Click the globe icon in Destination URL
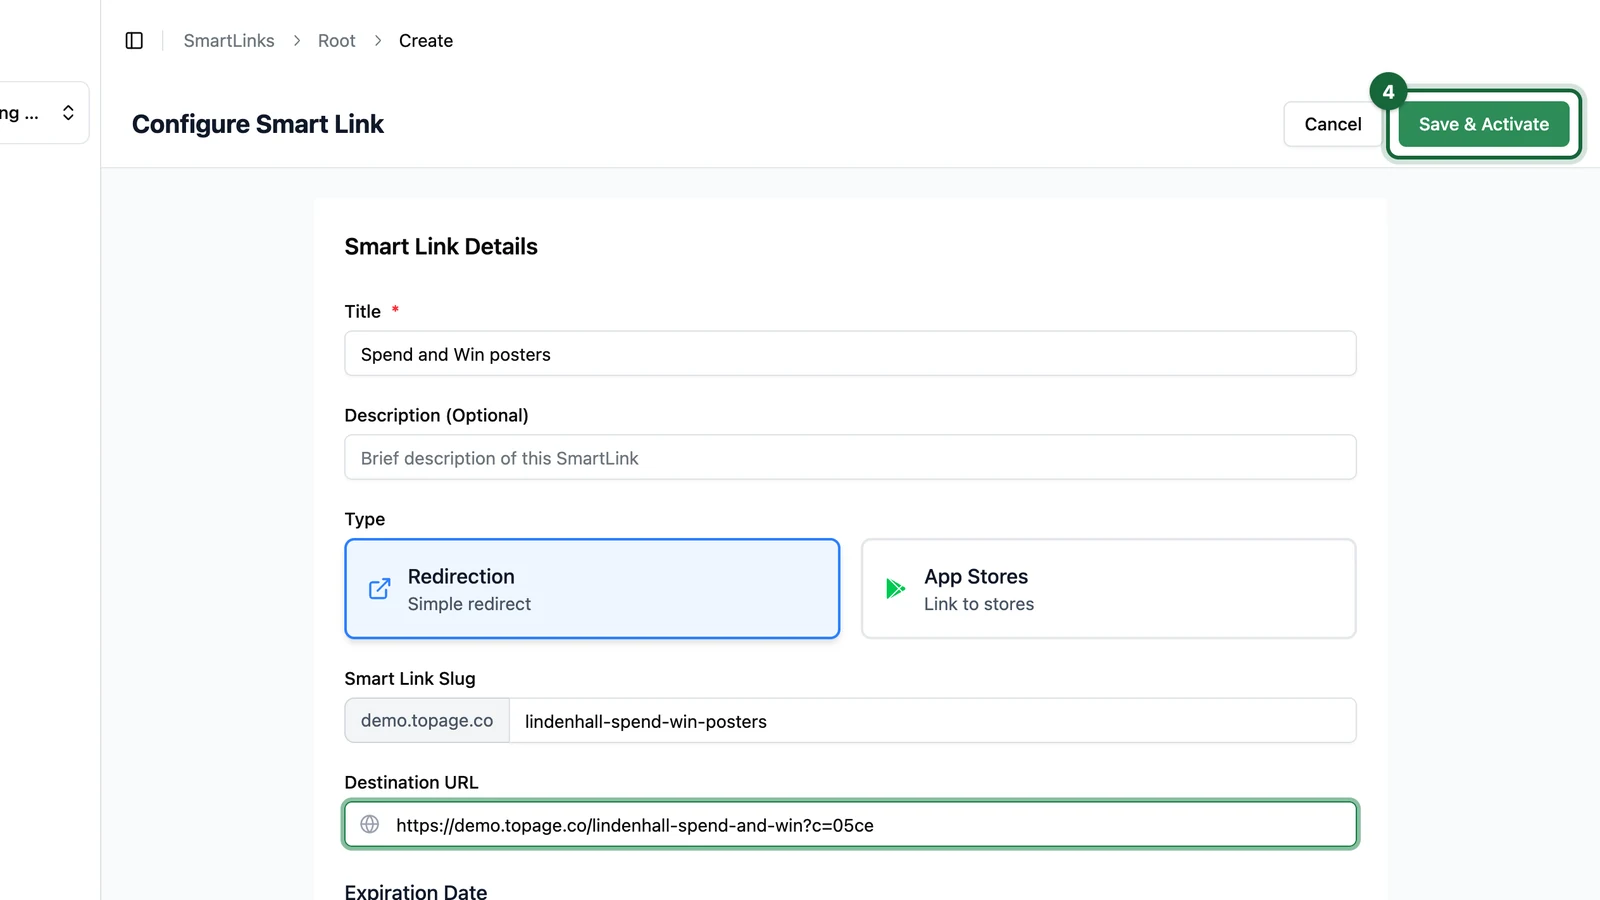1600x900 pixels. click(x=370, y=825)
